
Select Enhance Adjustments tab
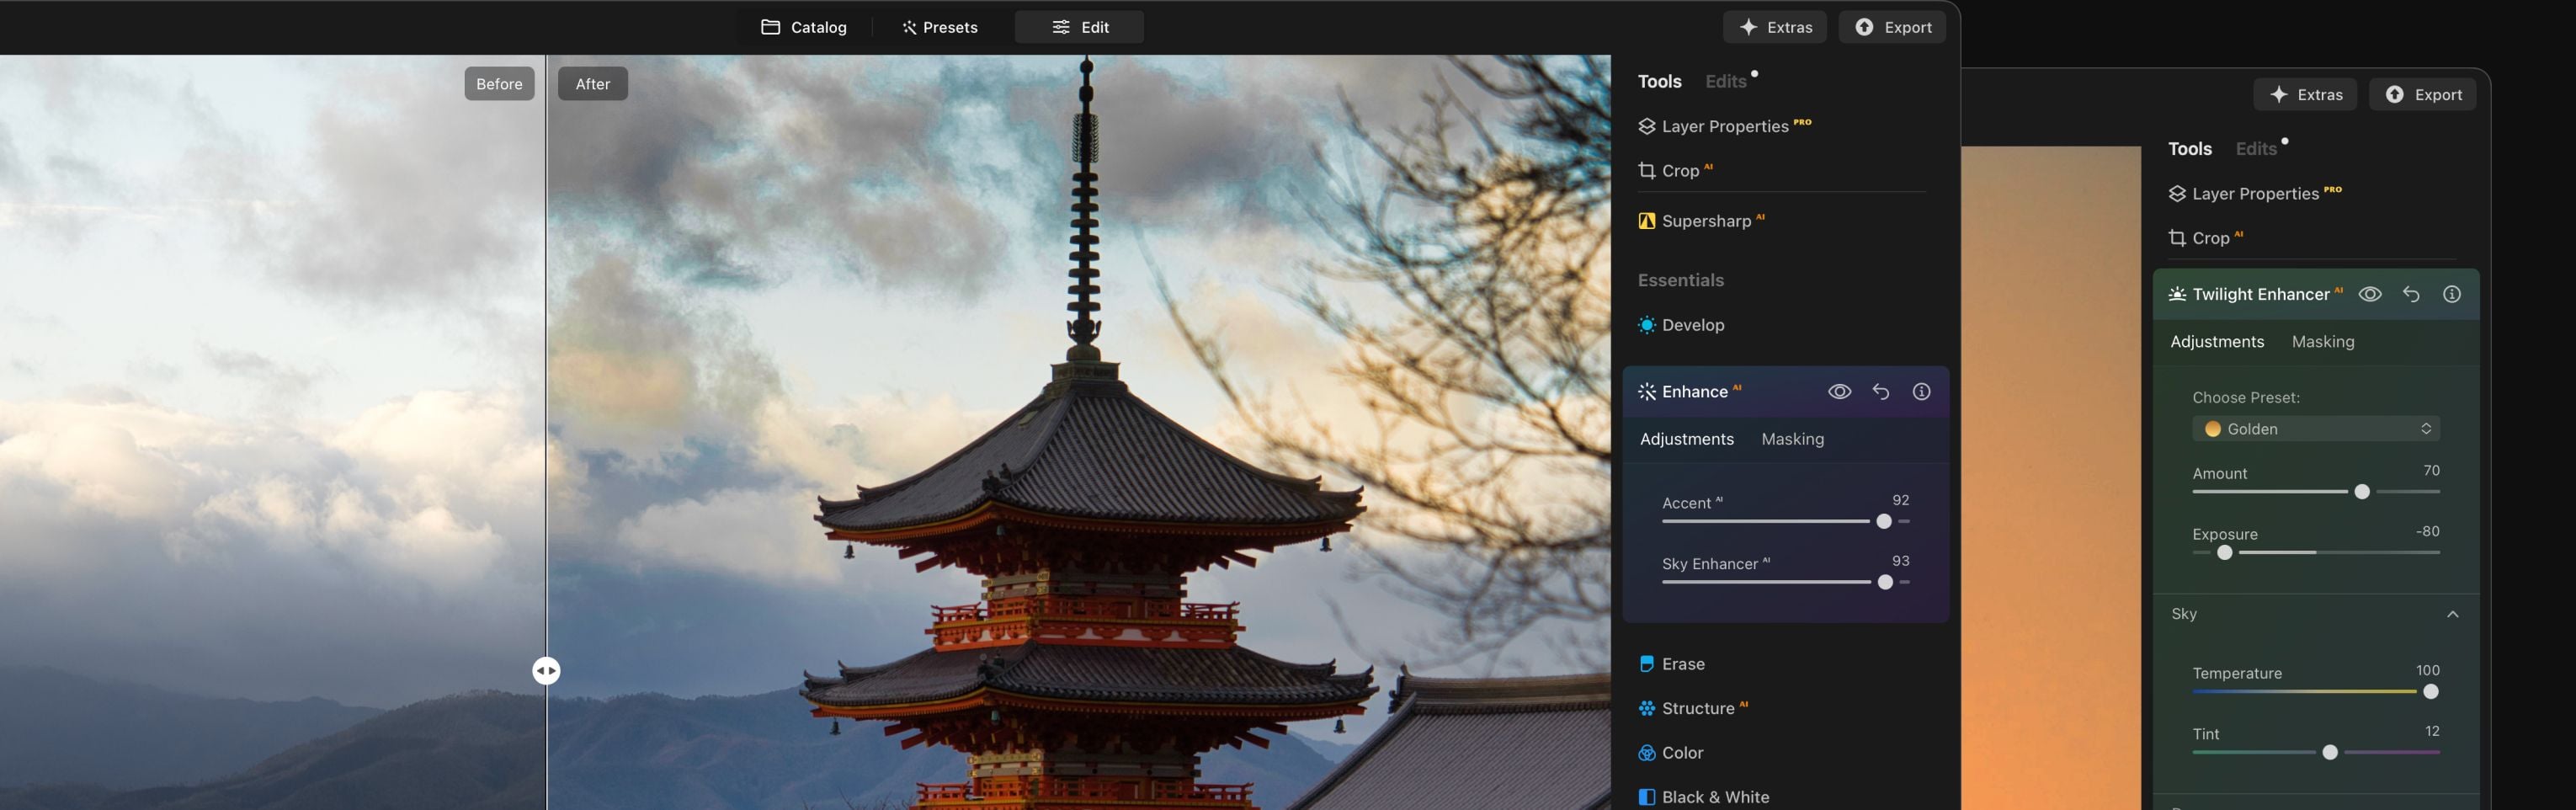click(1686, 439)
